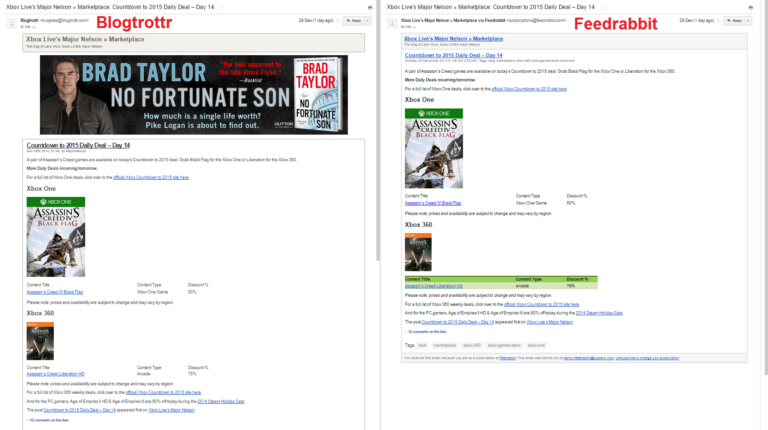Print the Feedrabbit email using printer icon
Image resolution: width=768 pixels, height=430 pixels.
point(750,7)
